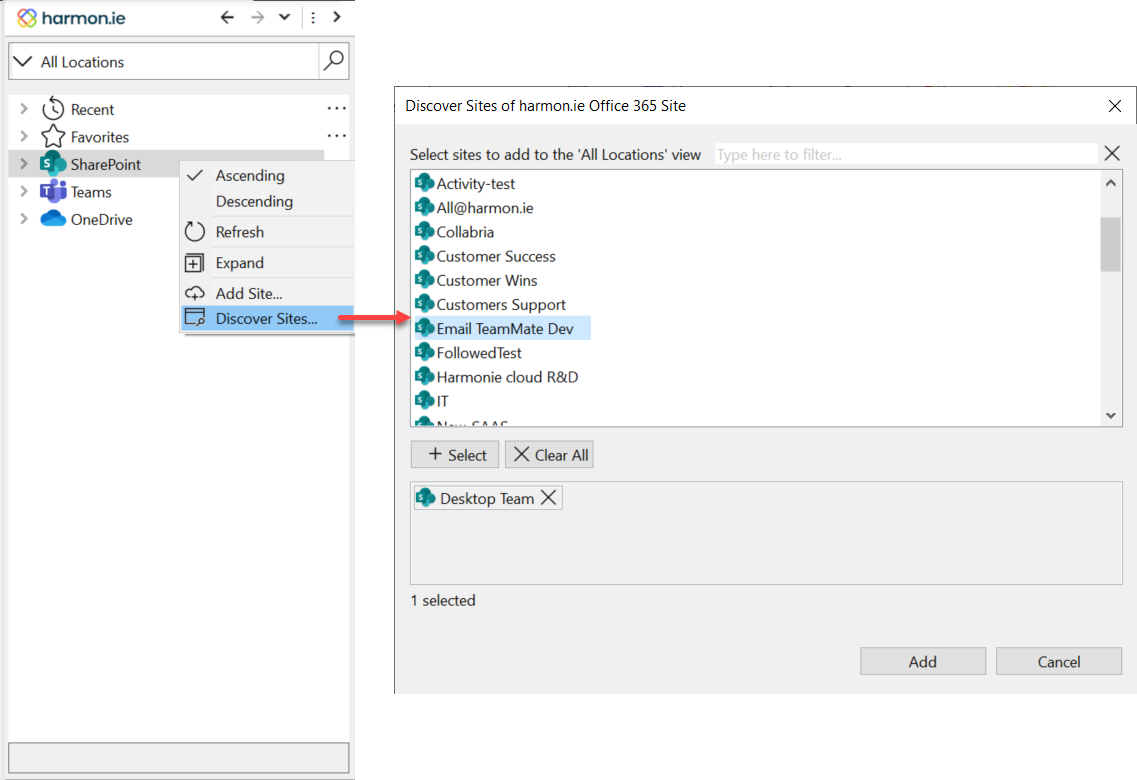Click the Recent clock icon

(53, 109)
